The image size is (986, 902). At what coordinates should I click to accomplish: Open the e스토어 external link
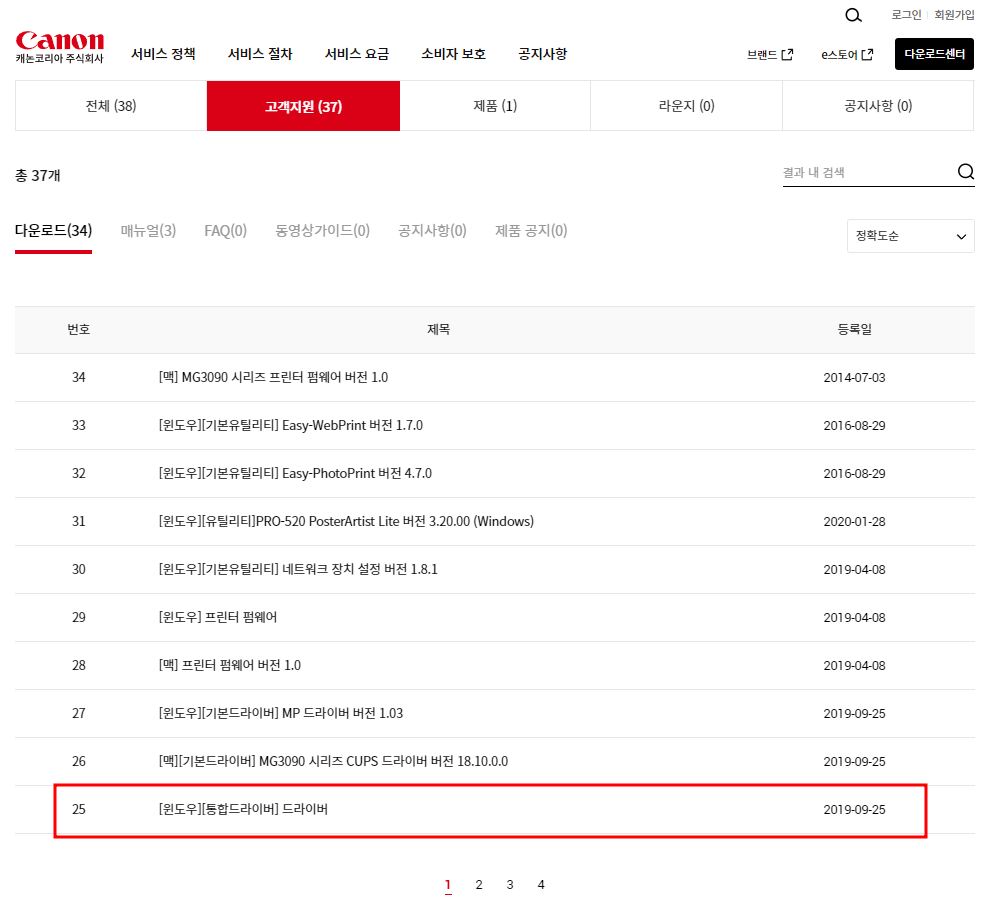(x=847, y=55)
